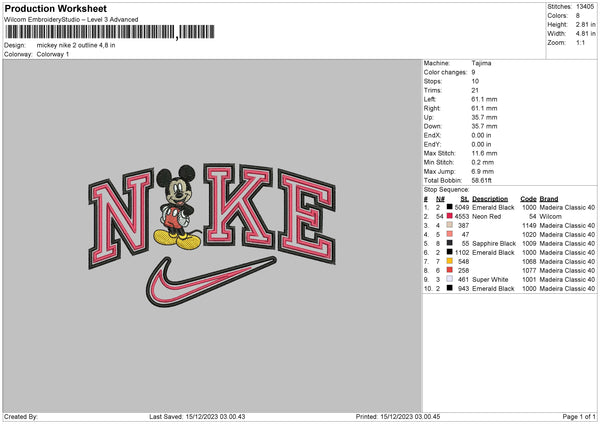Click the Stops value 10

pos(475,81)
